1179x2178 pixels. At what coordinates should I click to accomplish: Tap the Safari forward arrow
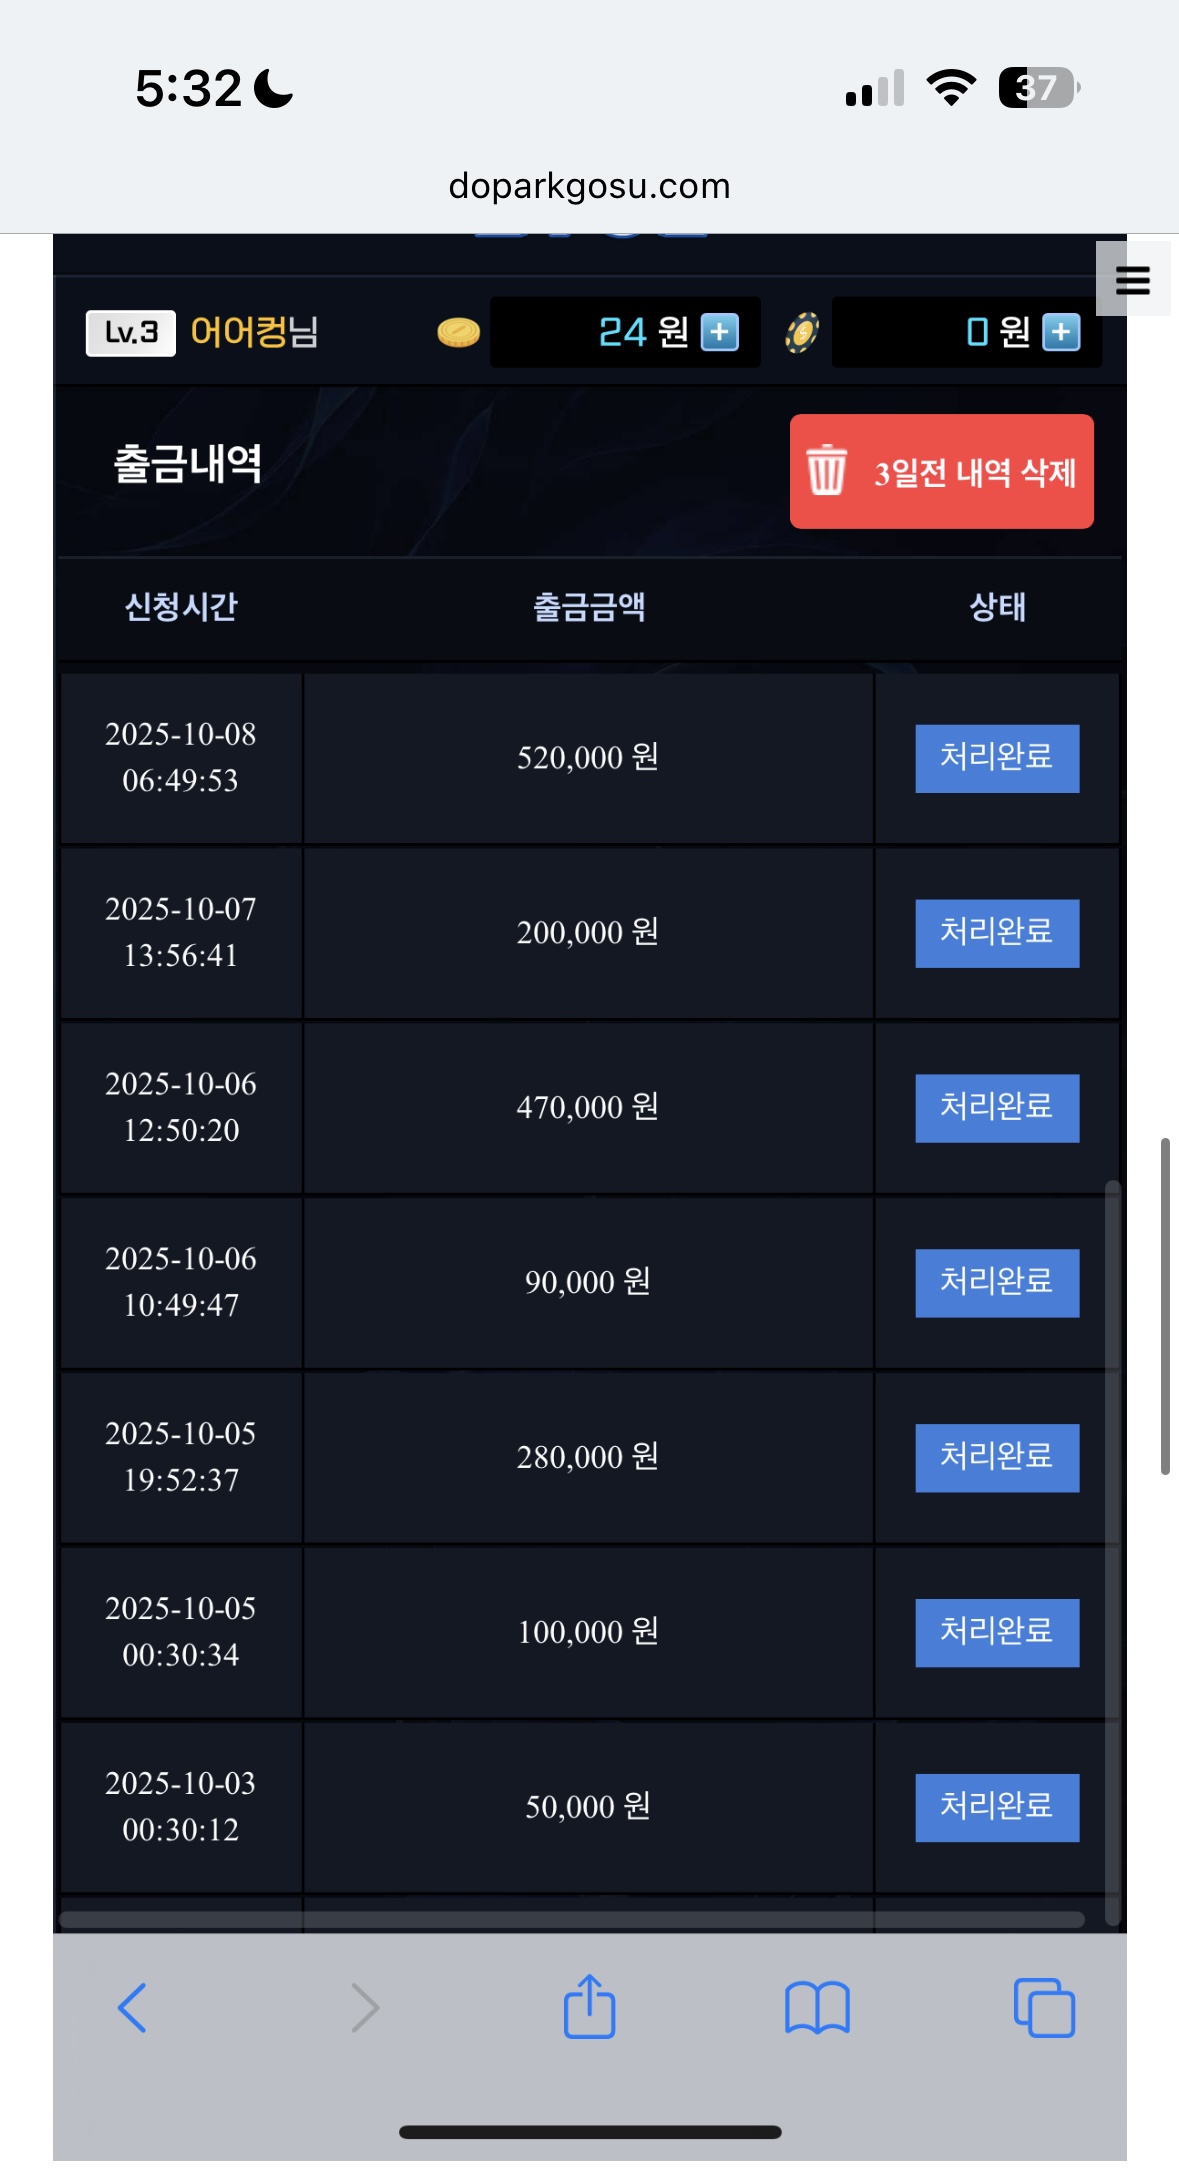pyautogui.click(x=365, y=2007)
